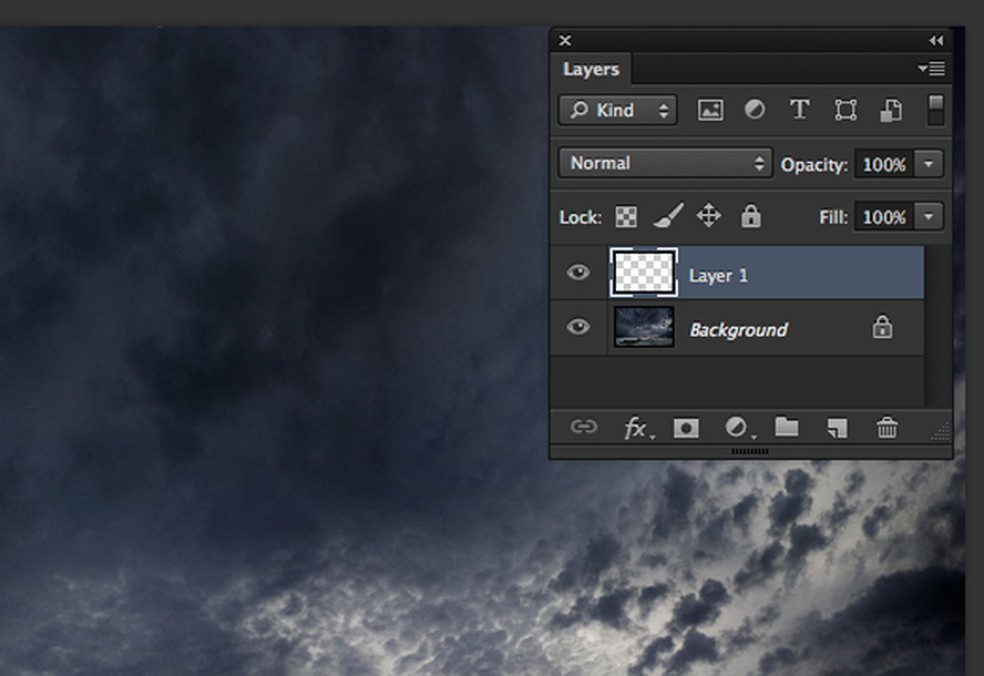Viewport: 984px width, 676px height.
Task: Select the Layers panel tab
Action: pyautogui.click(x=591, y=69)
